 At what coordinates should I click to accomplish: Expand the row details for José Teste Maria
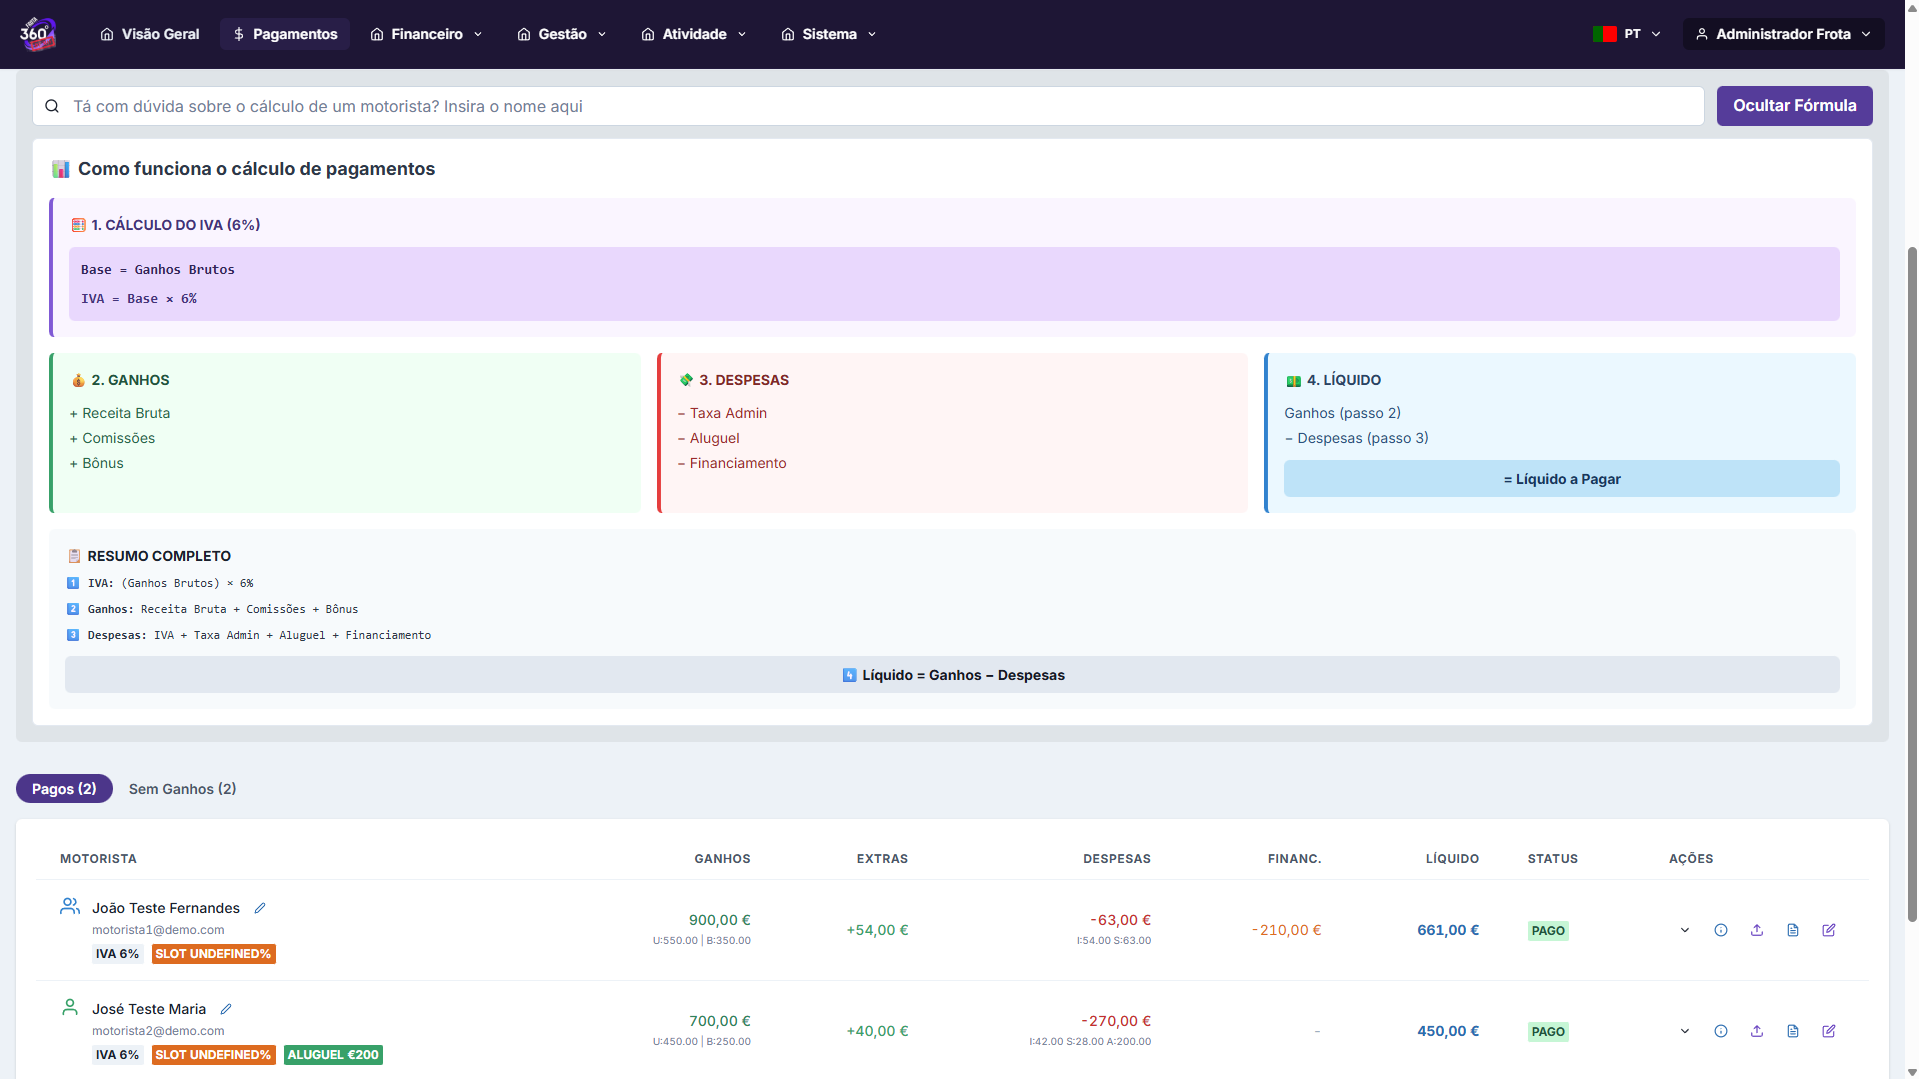click(x=1684, y=1031)
